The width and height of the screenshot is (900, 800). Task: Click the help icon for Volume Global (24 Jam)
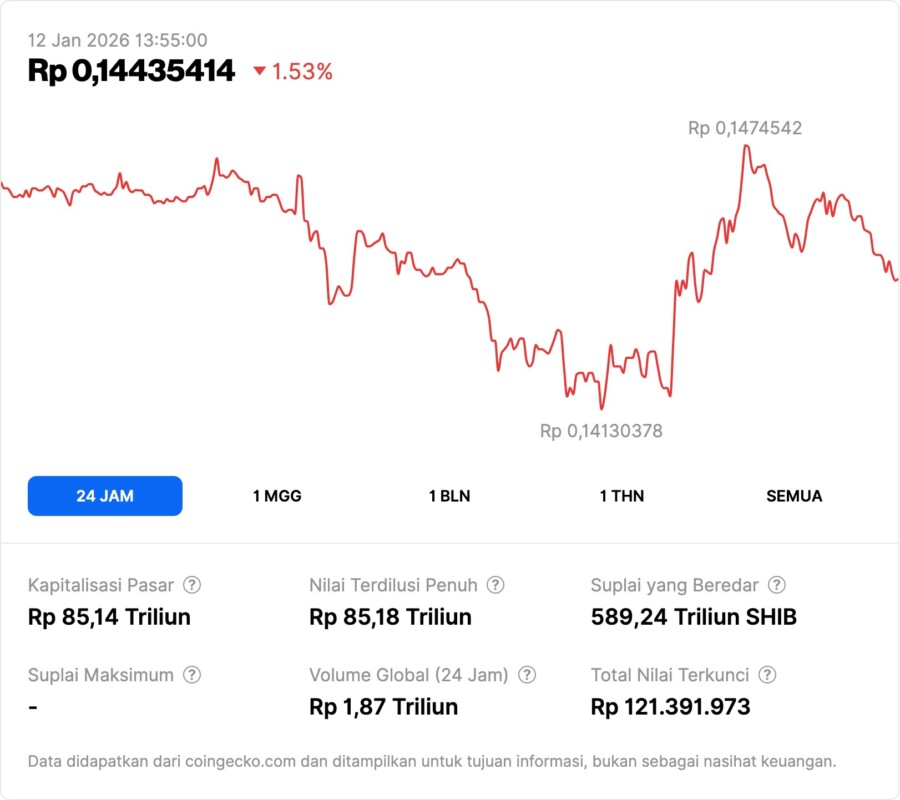pos(527,675)
